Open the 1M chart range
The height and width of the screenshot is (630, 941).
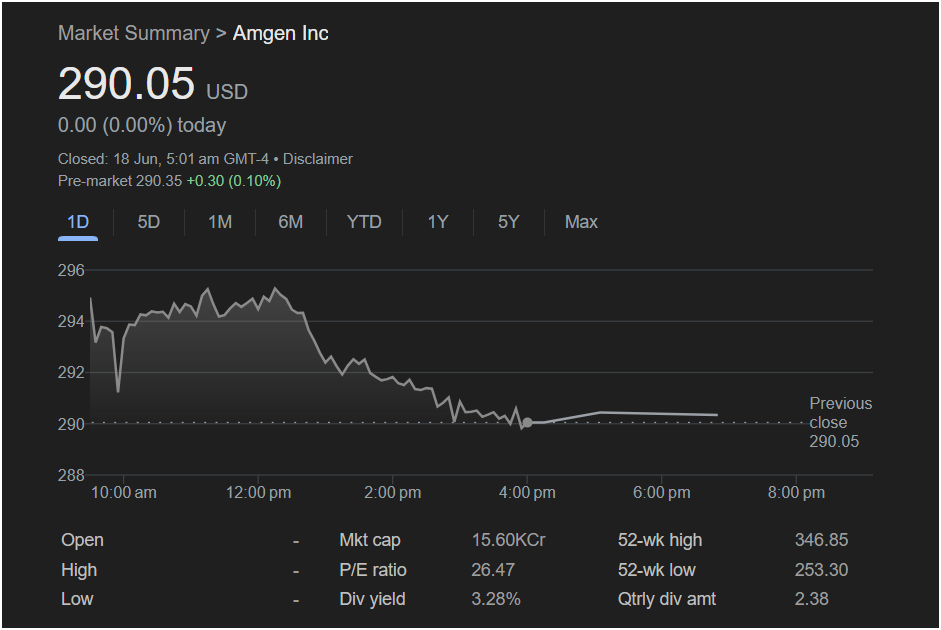(220, 223)
